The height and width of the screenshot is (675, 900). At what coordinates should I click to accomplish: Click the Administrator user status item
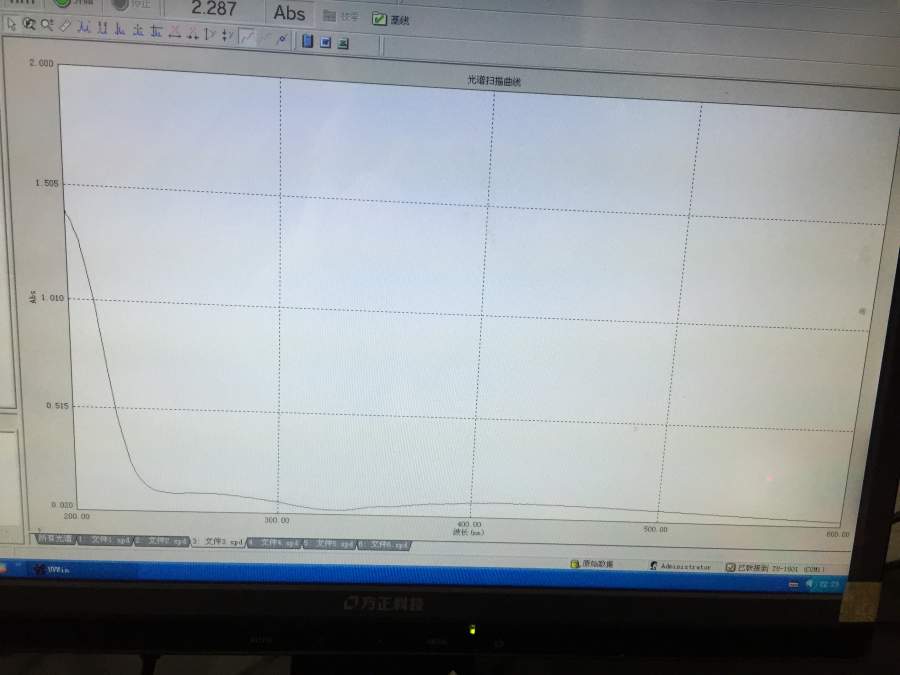pos(680,566)
